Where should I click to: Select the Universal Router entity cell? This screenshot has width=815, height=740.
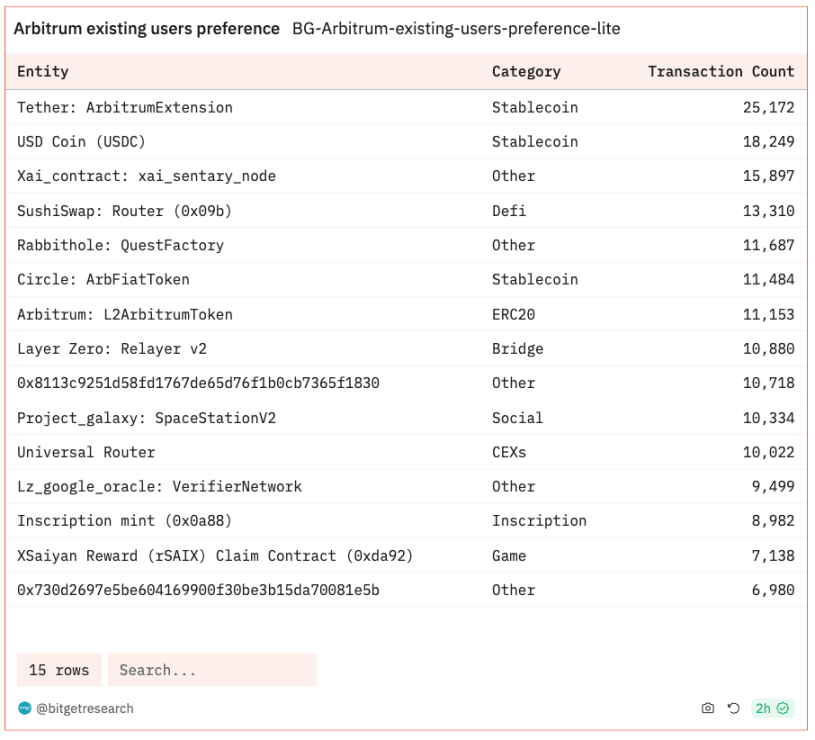pyautogui.click(x=86, y=452)
